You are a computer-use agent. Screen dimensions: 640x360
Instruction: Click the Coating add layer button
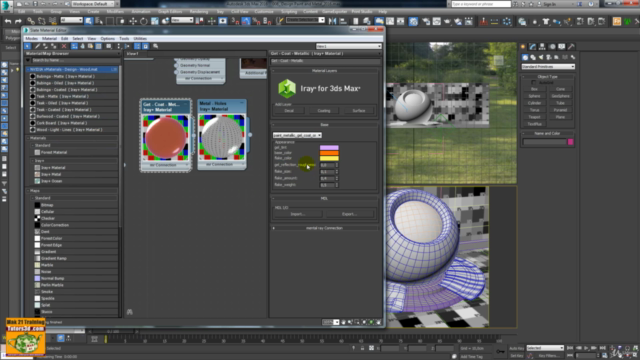click(x=324, y=111)
